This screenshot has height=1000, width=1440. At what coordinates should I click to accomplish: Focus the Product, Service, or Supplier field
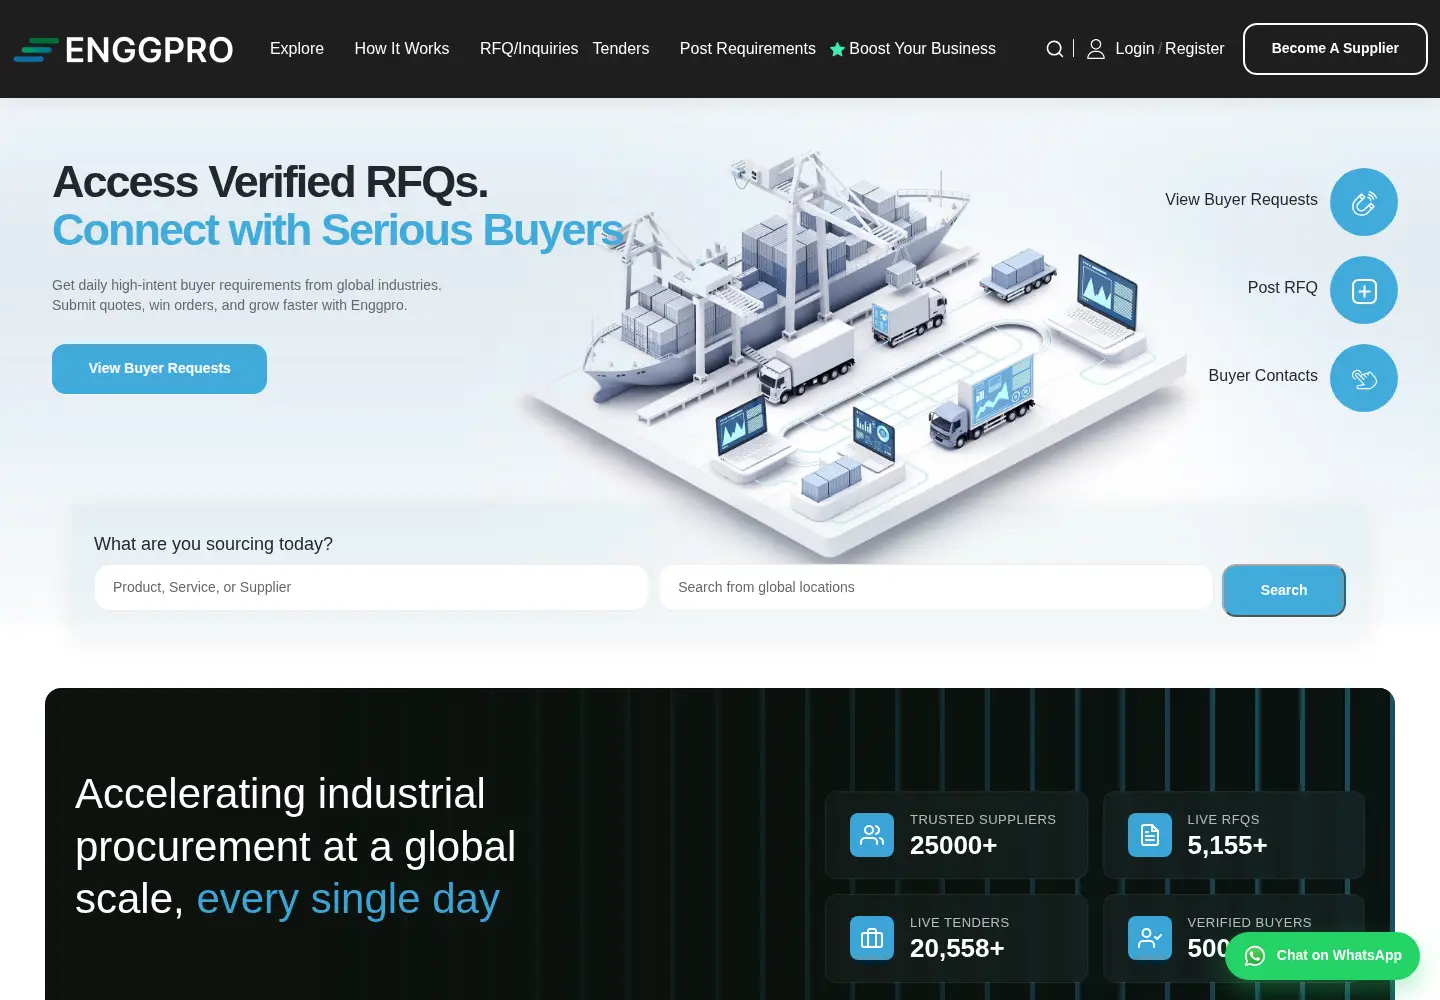tap(371, 588)
